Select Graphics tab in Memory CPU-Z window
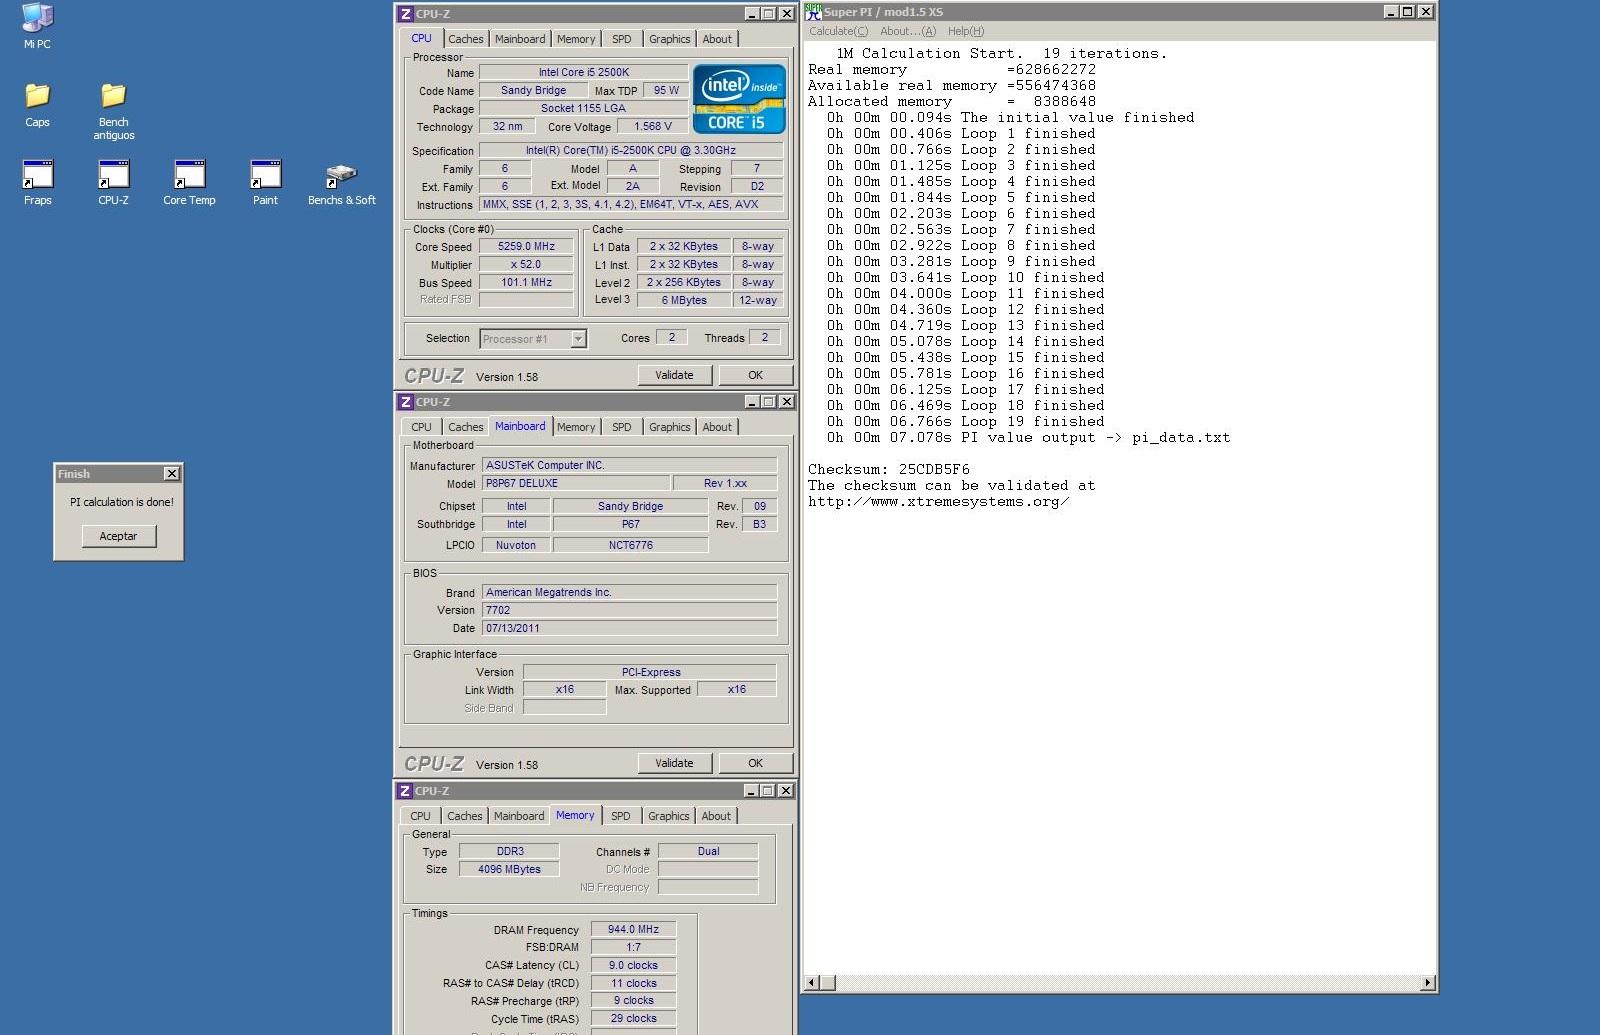This screenshot has height=1035, width=1600. 668,816
